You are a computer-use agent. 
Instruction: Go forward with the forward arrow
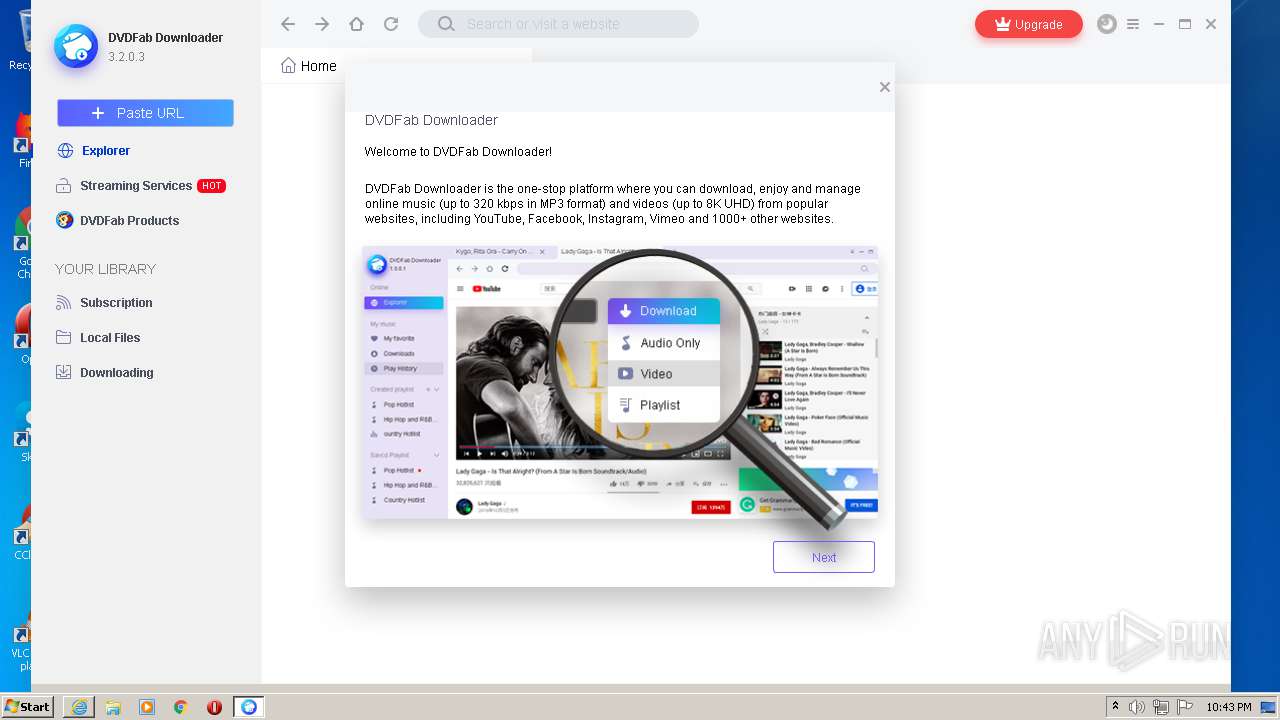322,24
